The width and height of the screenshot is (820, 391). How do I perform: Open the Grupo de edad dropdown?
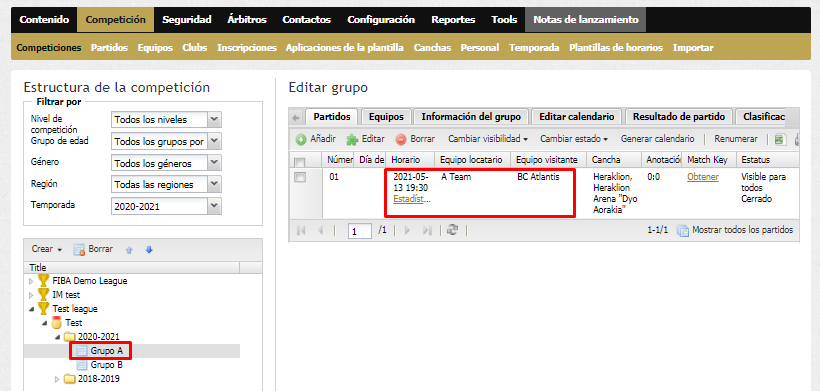[214, 141]
